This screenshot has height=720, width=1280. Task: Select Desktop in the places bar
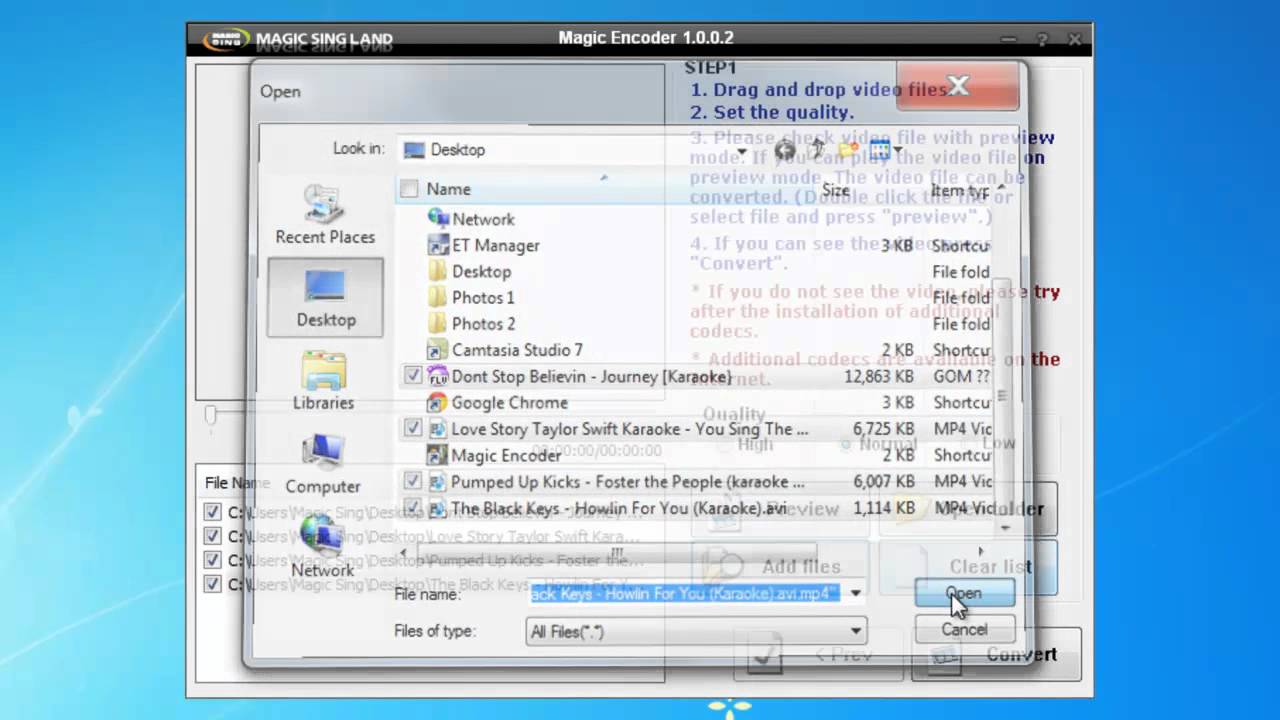[x=325, y=297]
